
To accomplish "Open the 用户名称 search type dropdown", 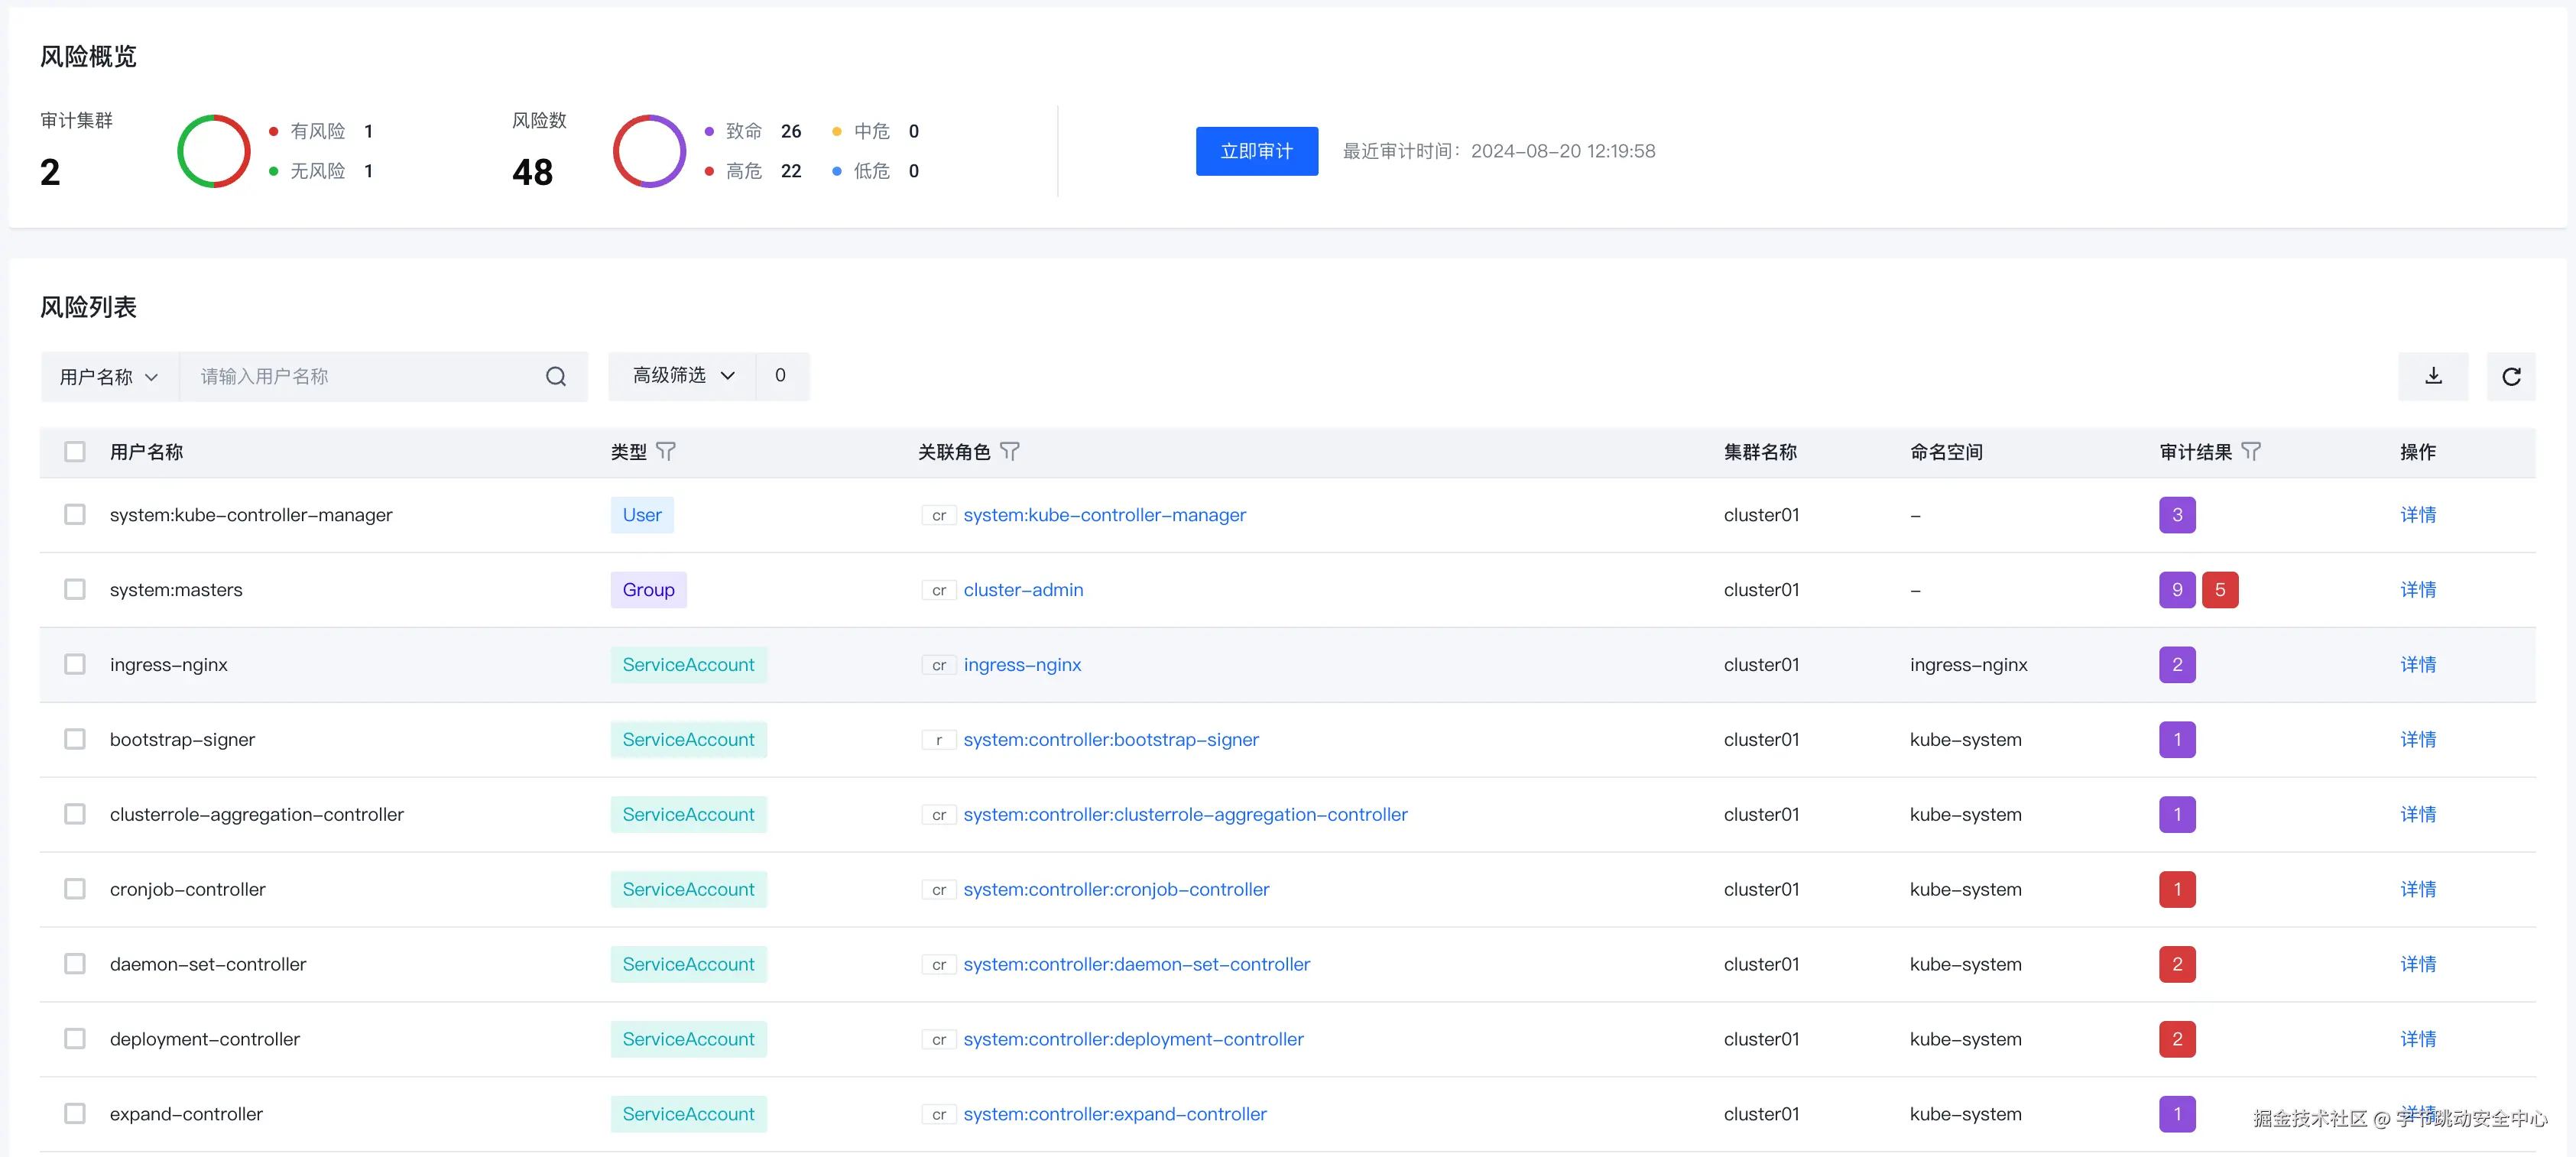I will pos(109,377).
